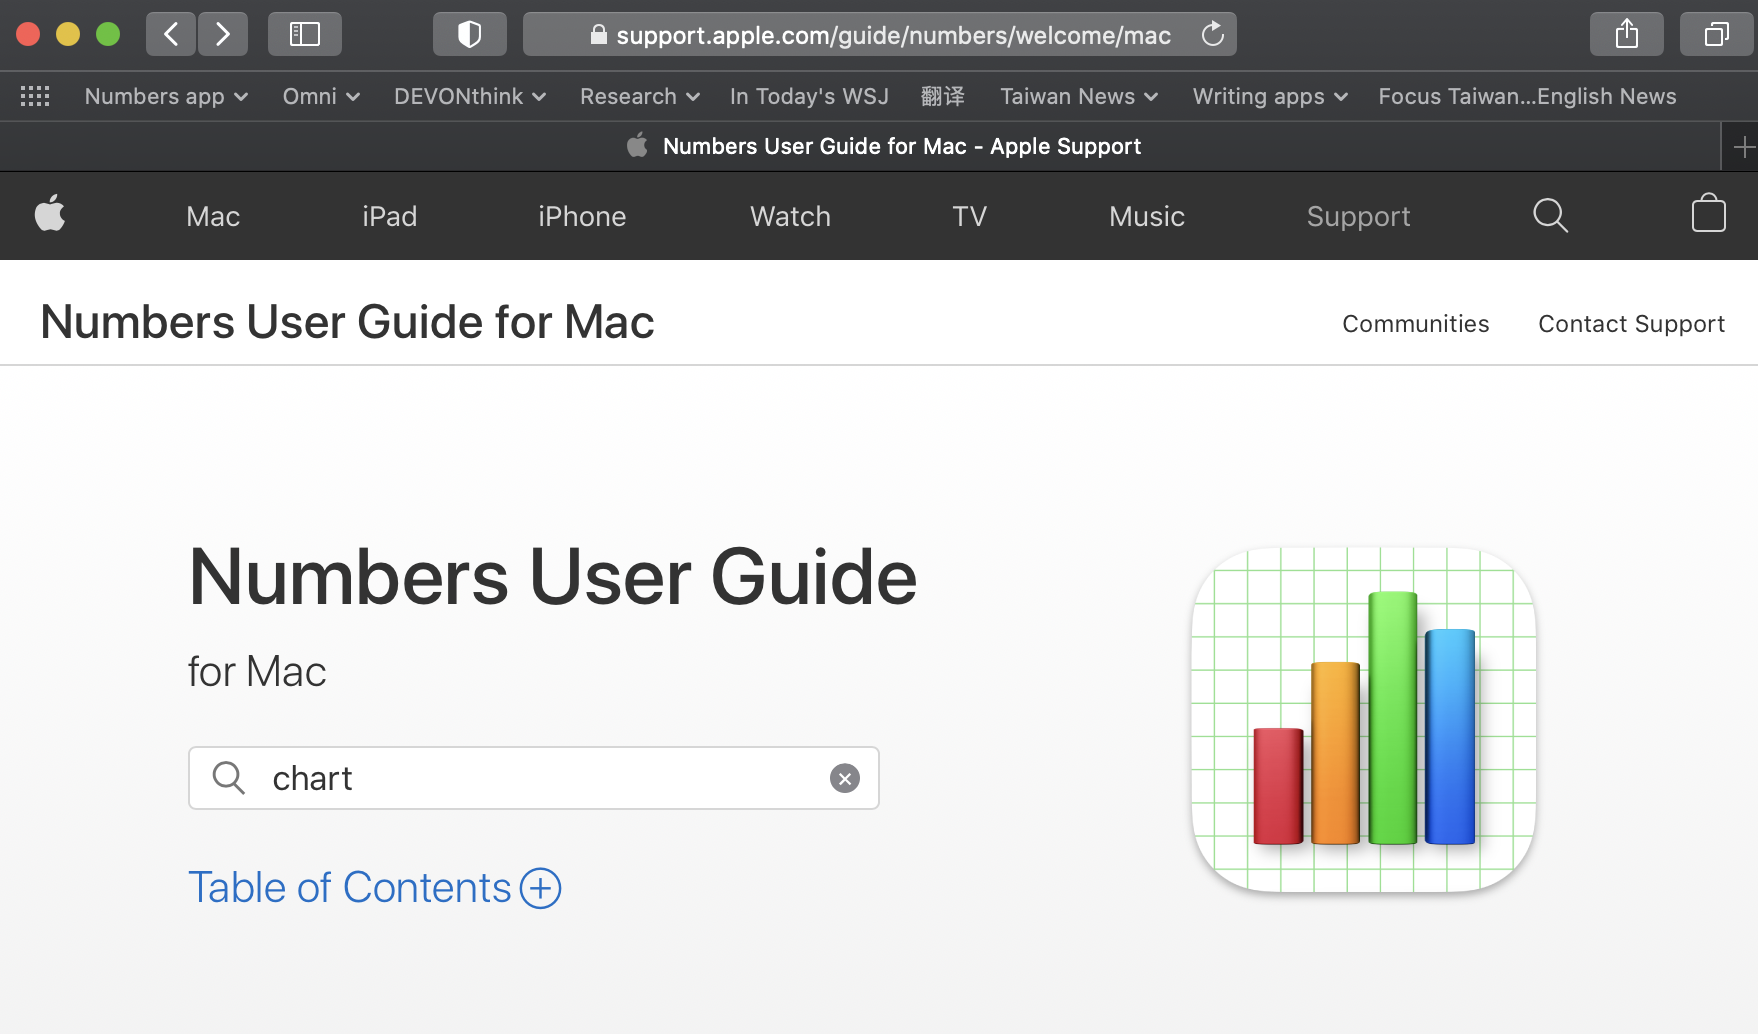Image resolution: width=1758 pixels, height=1034 pixels.
Task: Click the lock icon in the address bar
Action: click(x=598, y=35)
